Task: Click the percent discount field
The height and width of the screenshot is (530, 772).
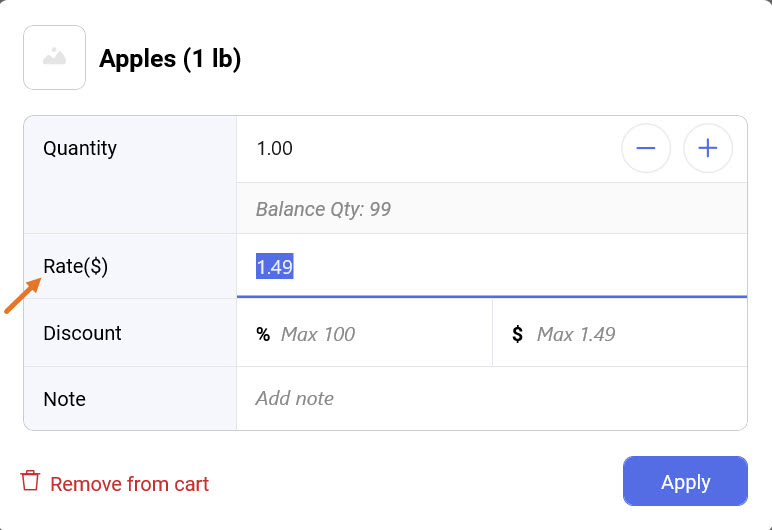Action: tap(380, 334)
